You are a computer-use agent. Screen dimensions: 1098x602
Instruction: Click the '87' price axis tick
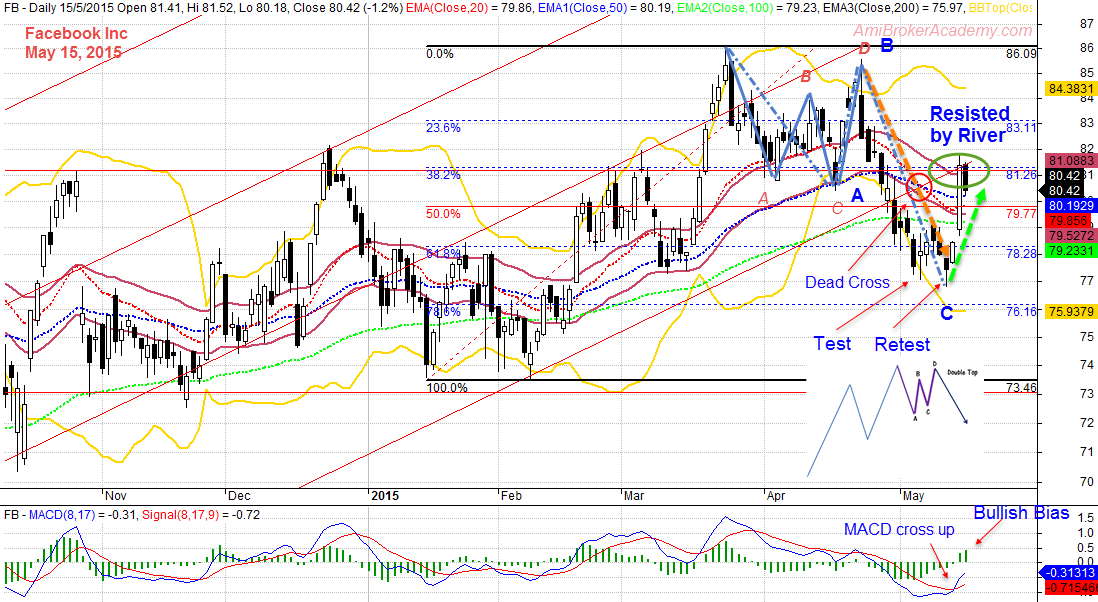(x=1087, y=24)
